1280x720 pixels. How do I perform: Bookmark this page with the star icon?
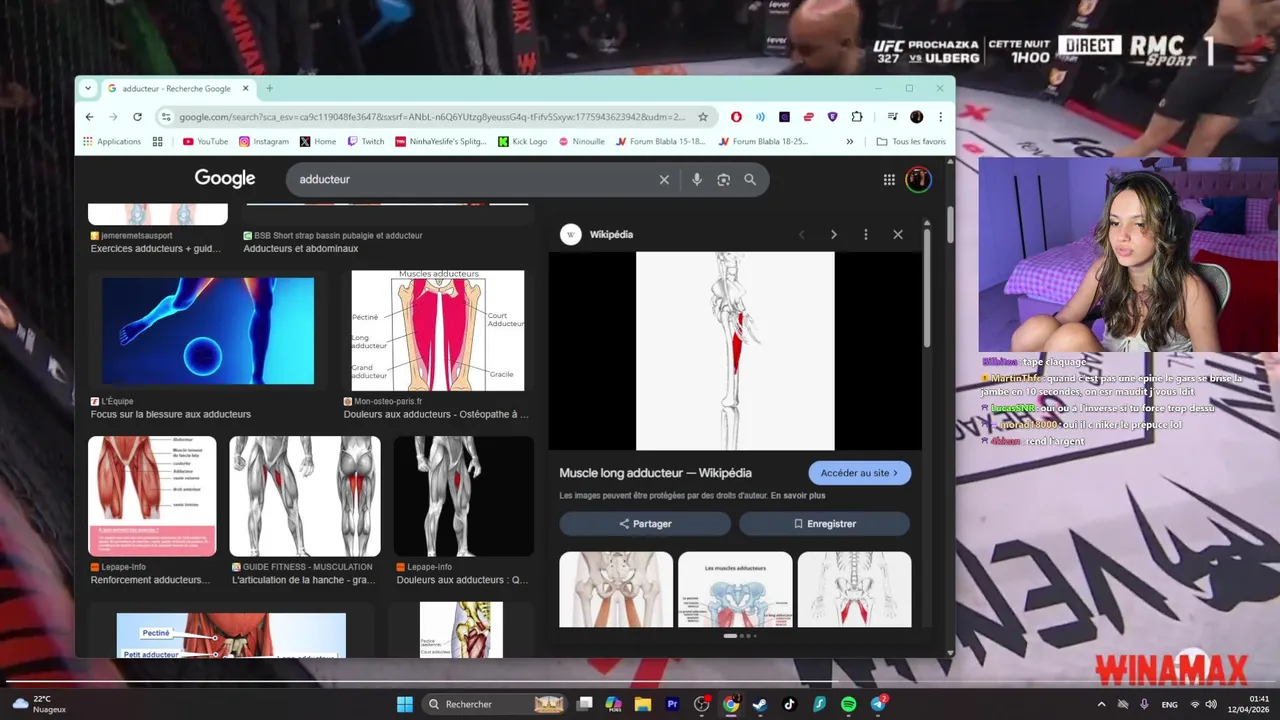tap(703, 117)
